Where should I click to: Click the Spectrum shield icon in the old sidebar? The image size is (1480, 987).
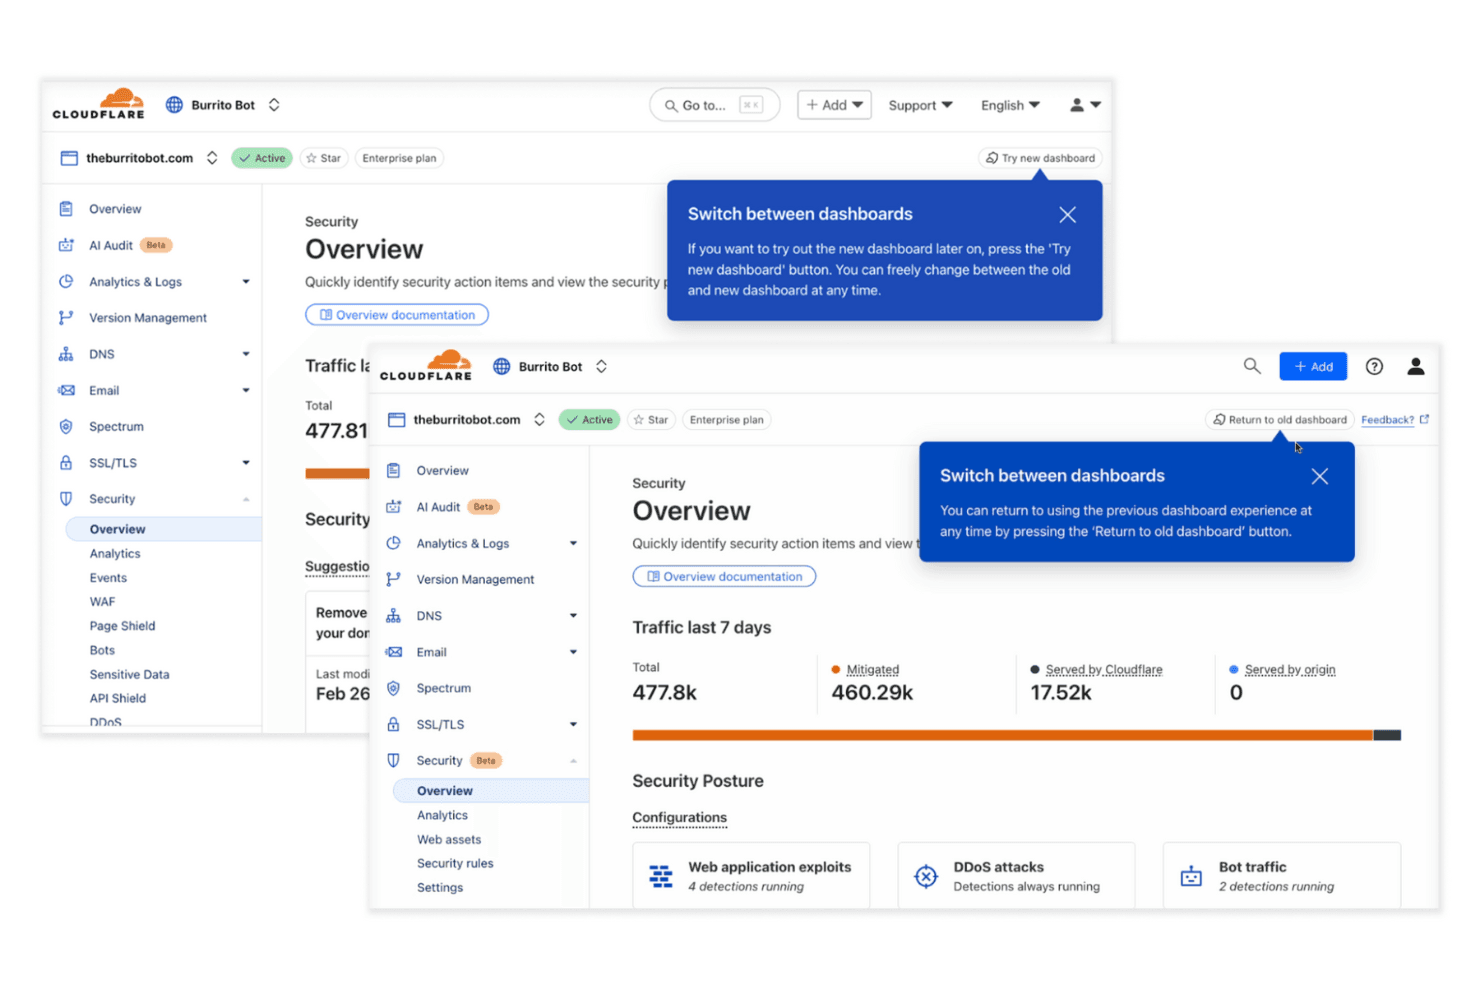tap(66, 427)
